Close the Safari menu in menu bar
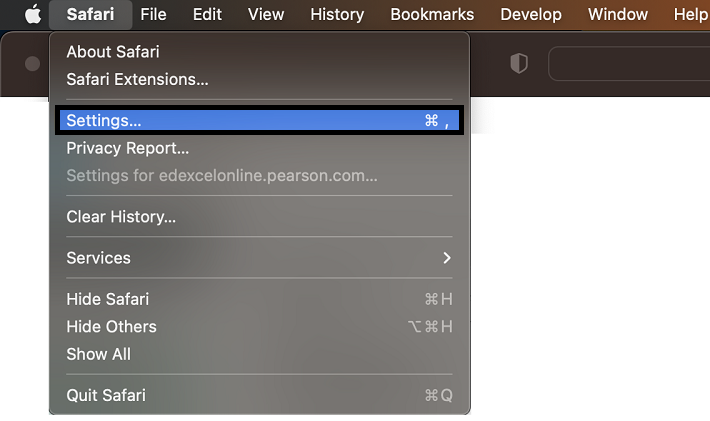 click(90, 14)
